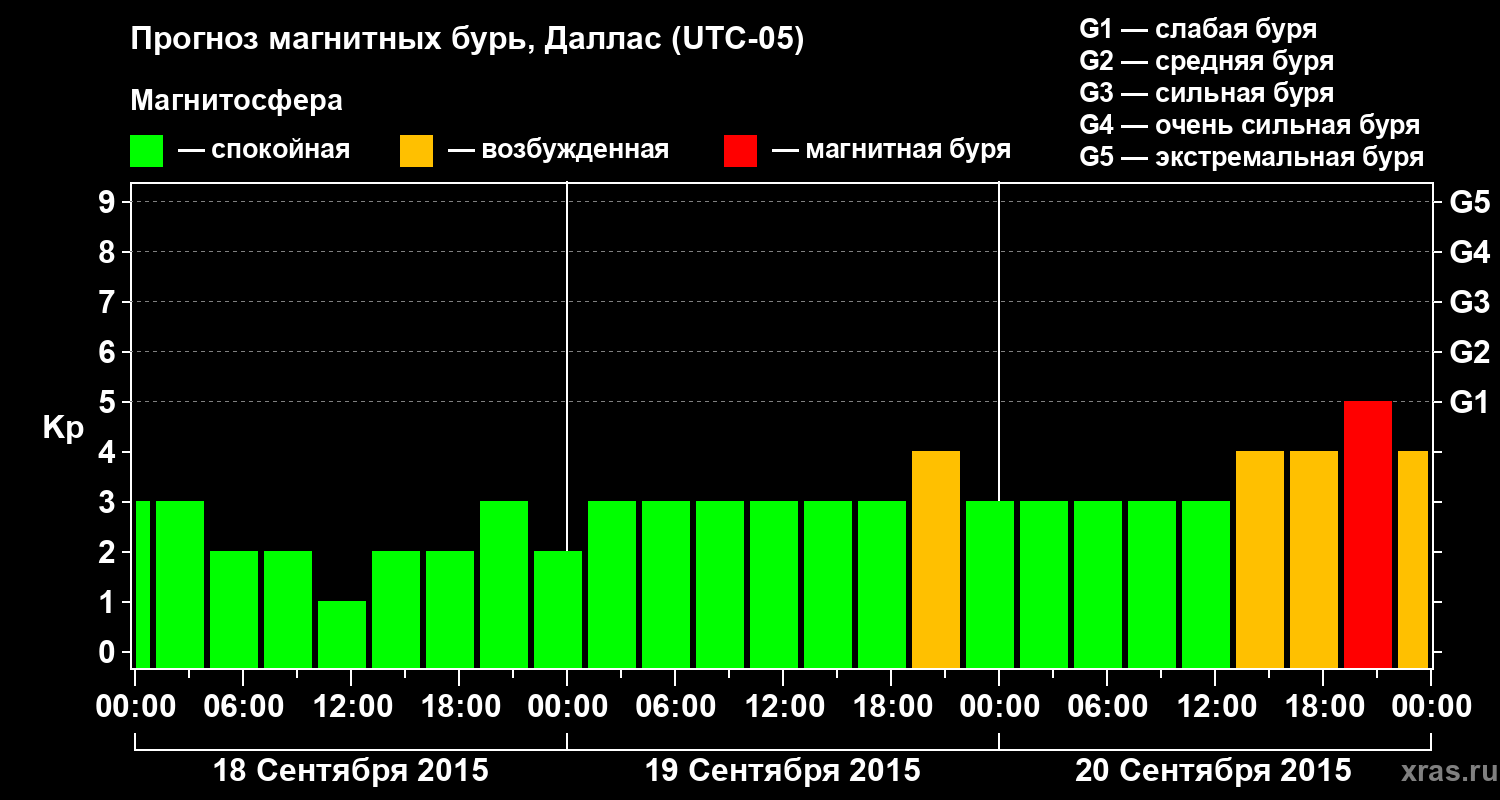Click the '18:00' time label of 20 September
This screenshot has width=1500, height=800.
1323,707
